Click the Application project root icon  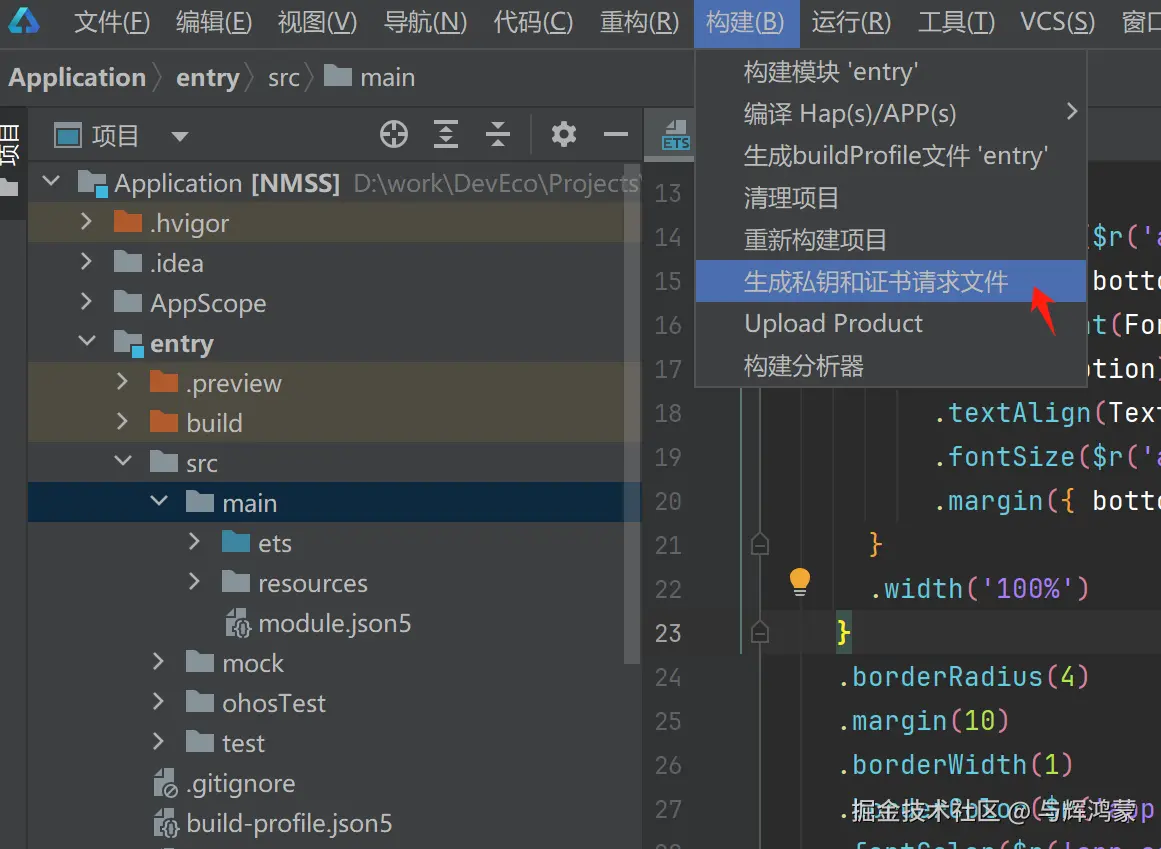click(93, 183)
